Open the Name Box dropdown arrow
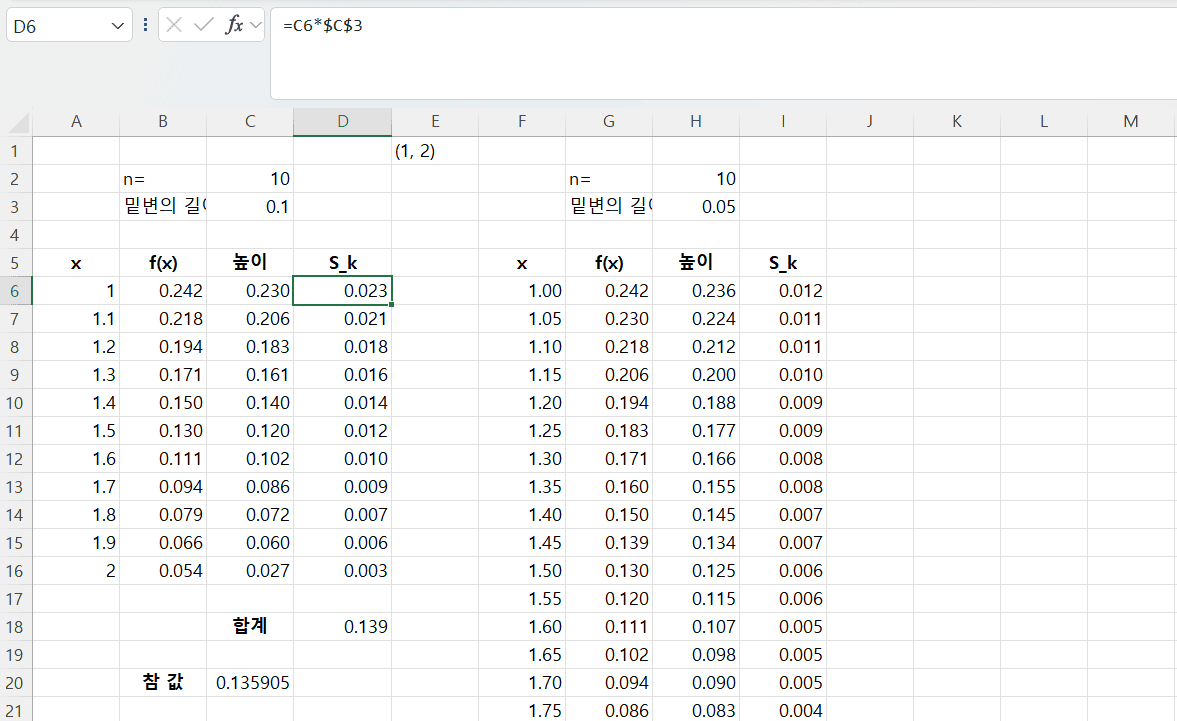The width and height of the screenshot is (1177, 721). click(x=120, y=26)
